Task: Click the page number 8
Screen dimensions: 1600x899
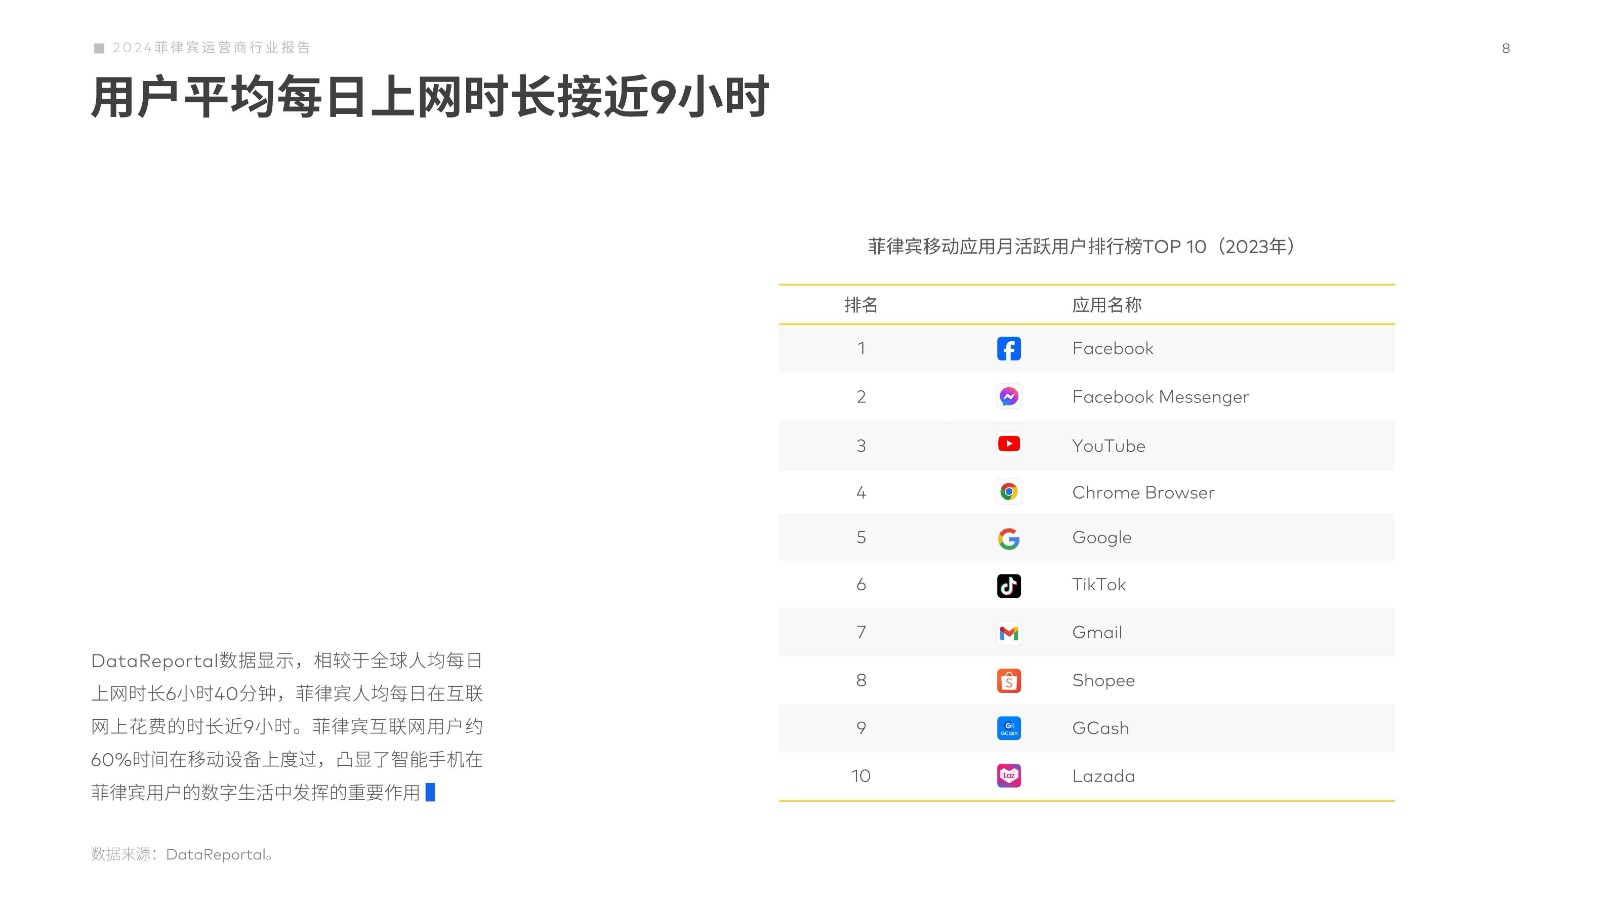Action: tap(1506, 48)
